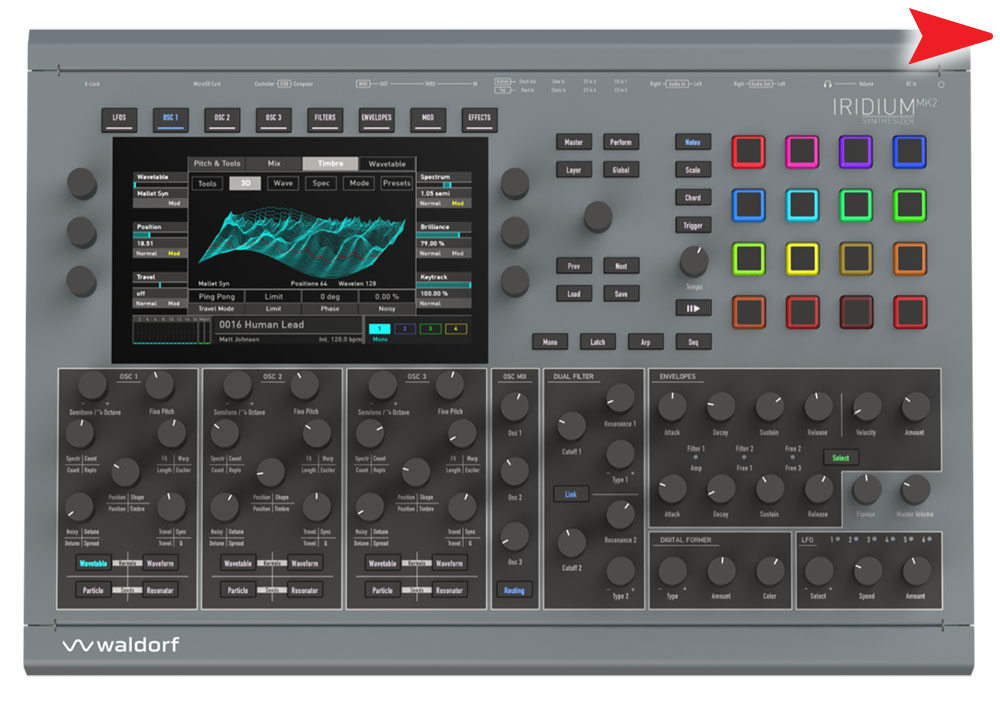This screenshot has height=716, width=1000.
Task: Adjust the Spectrum slider on touchscreen
Action: (448, 185)
